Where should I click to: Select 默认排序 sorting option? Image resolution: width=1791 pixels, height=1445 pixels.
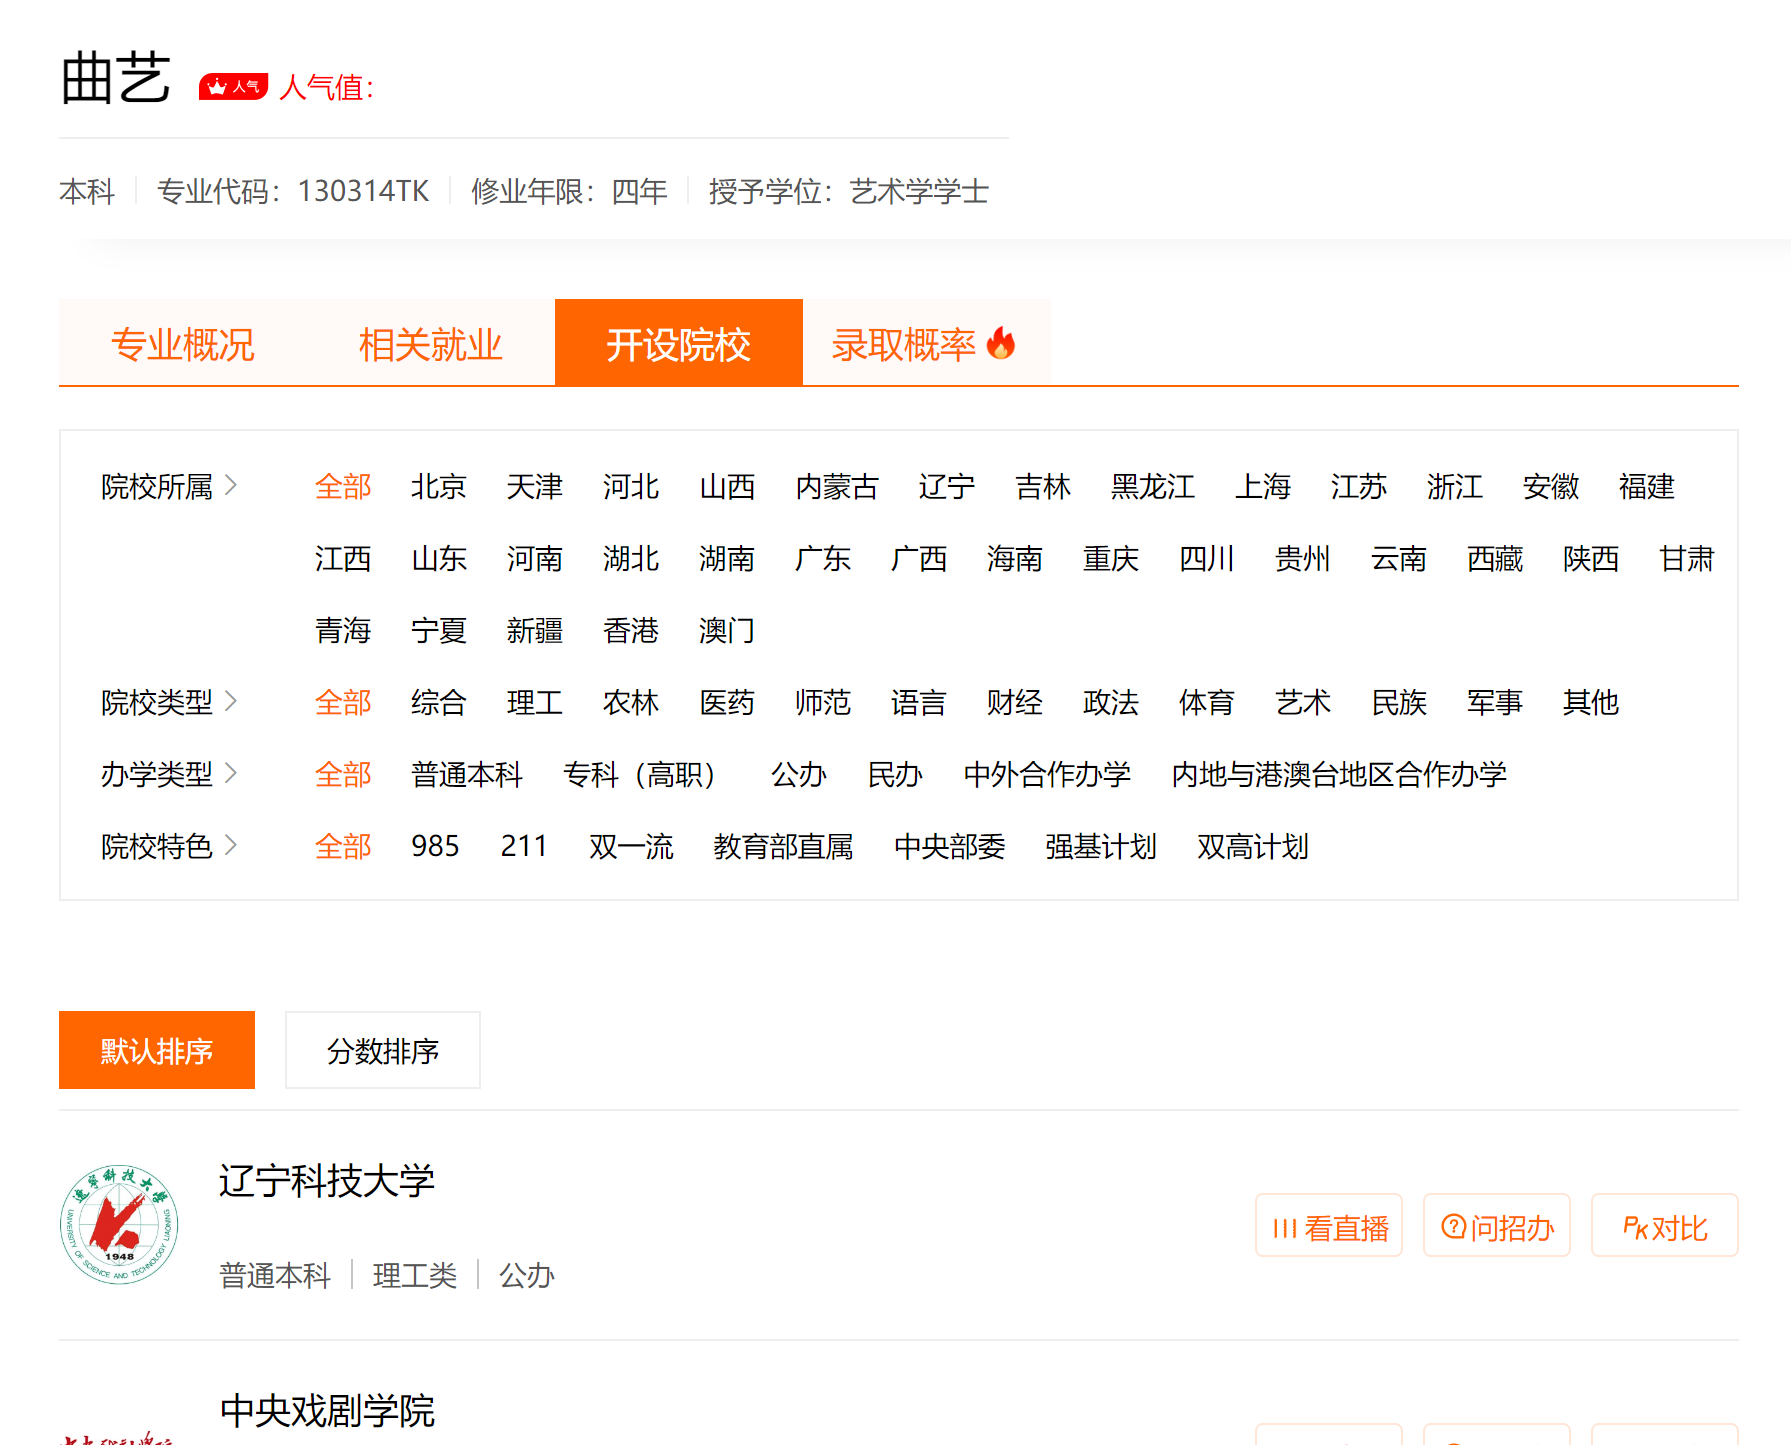point(157,1050)
